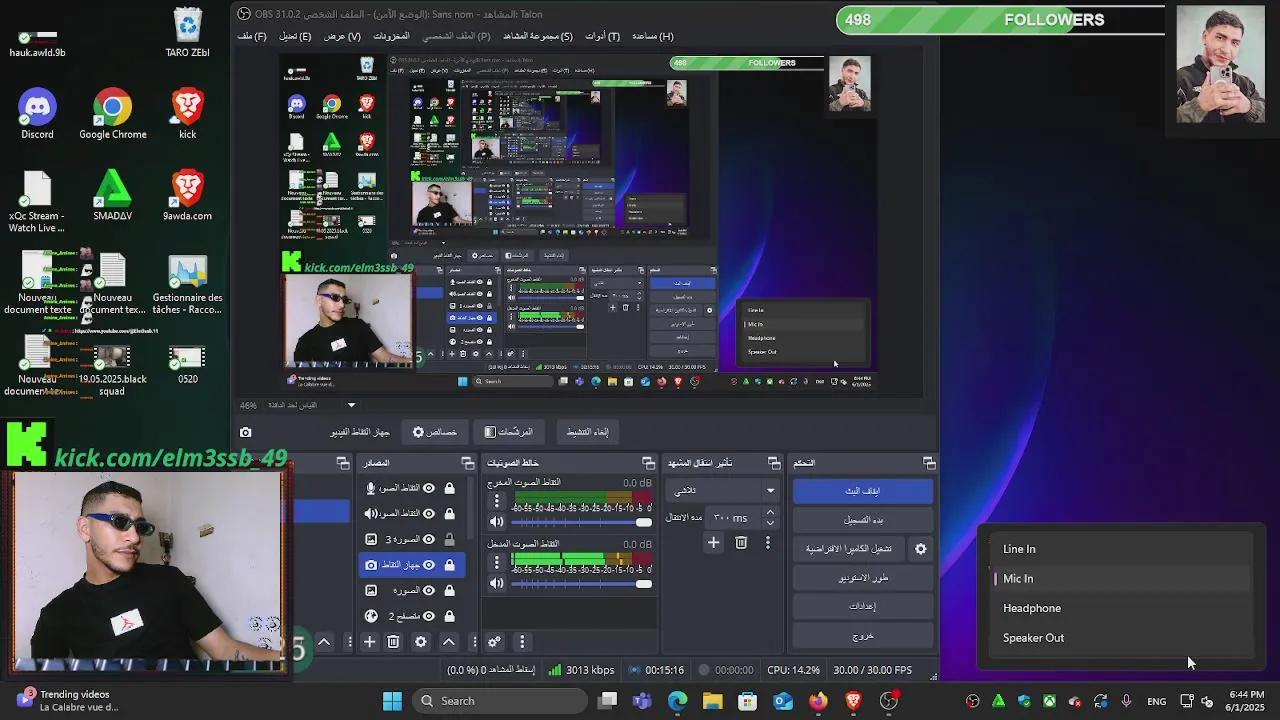Add a new source with plus icon

pos(369,642)
